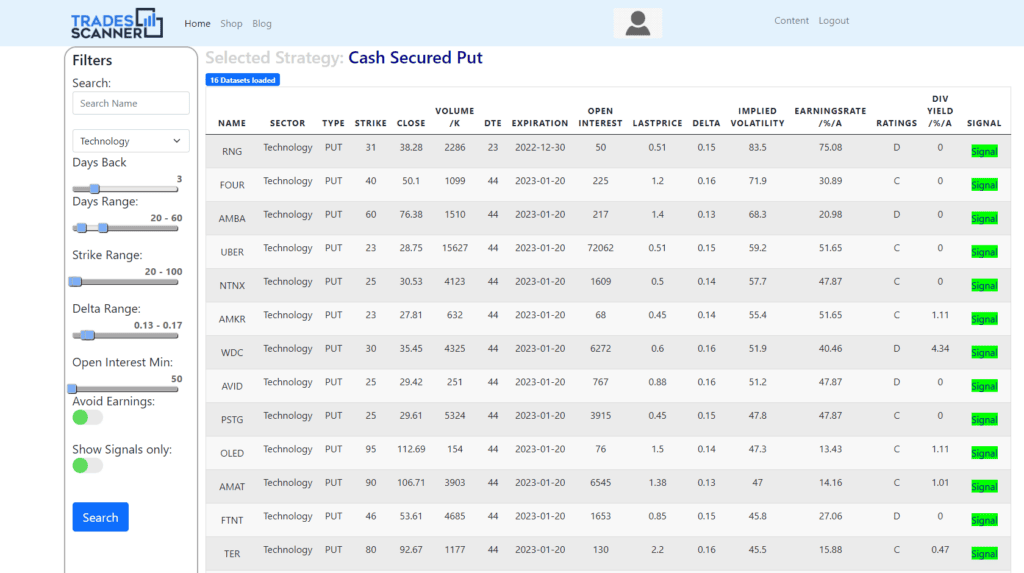Click the Signal badge in RNG row
This screenshot has height=573, width=1024.
pos(984,152)
